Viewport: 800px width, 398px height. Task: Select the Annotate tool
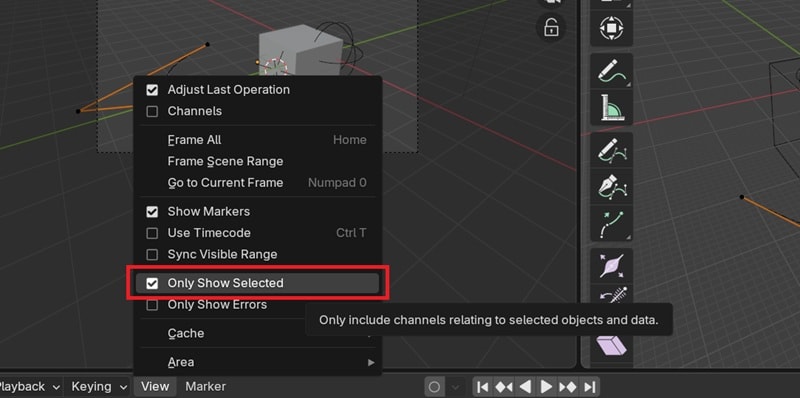click(611, 71)
